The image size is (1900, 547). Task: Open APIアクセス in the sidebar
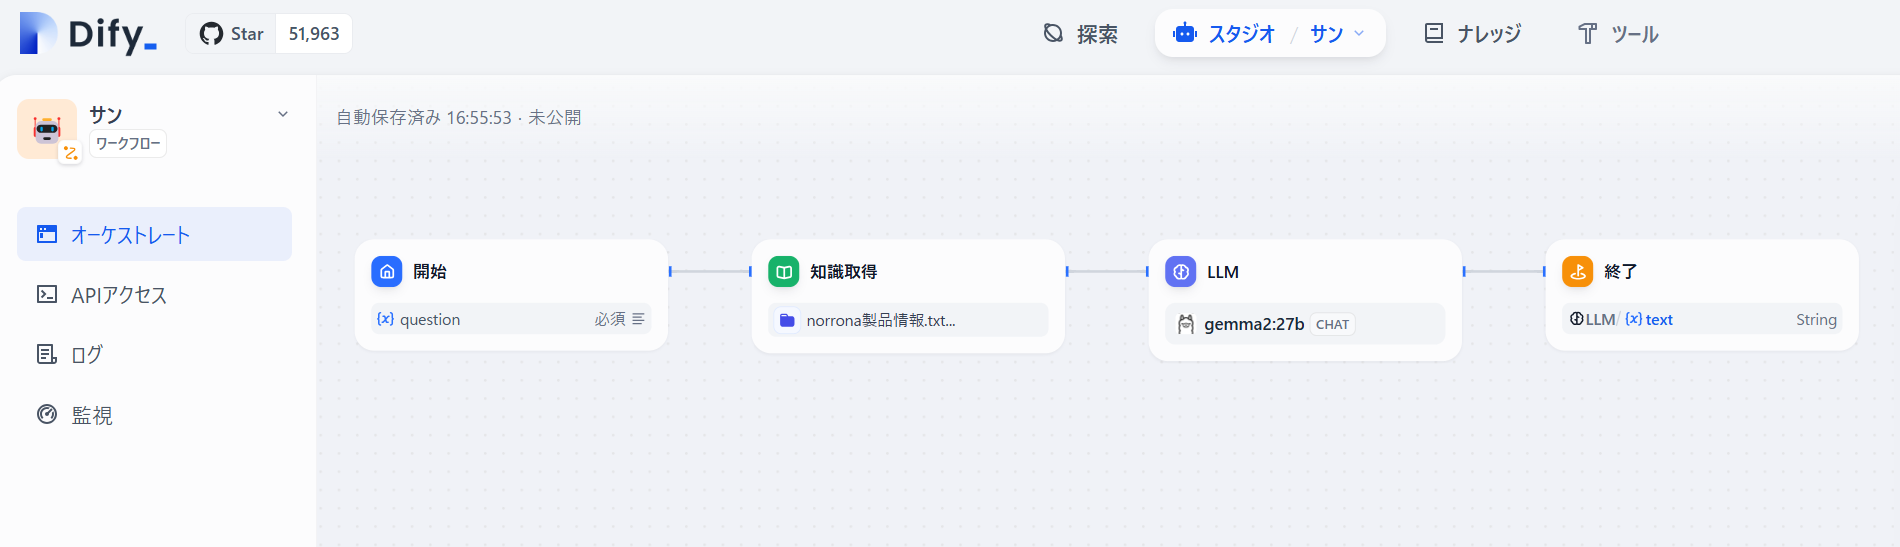click(154, 294)
